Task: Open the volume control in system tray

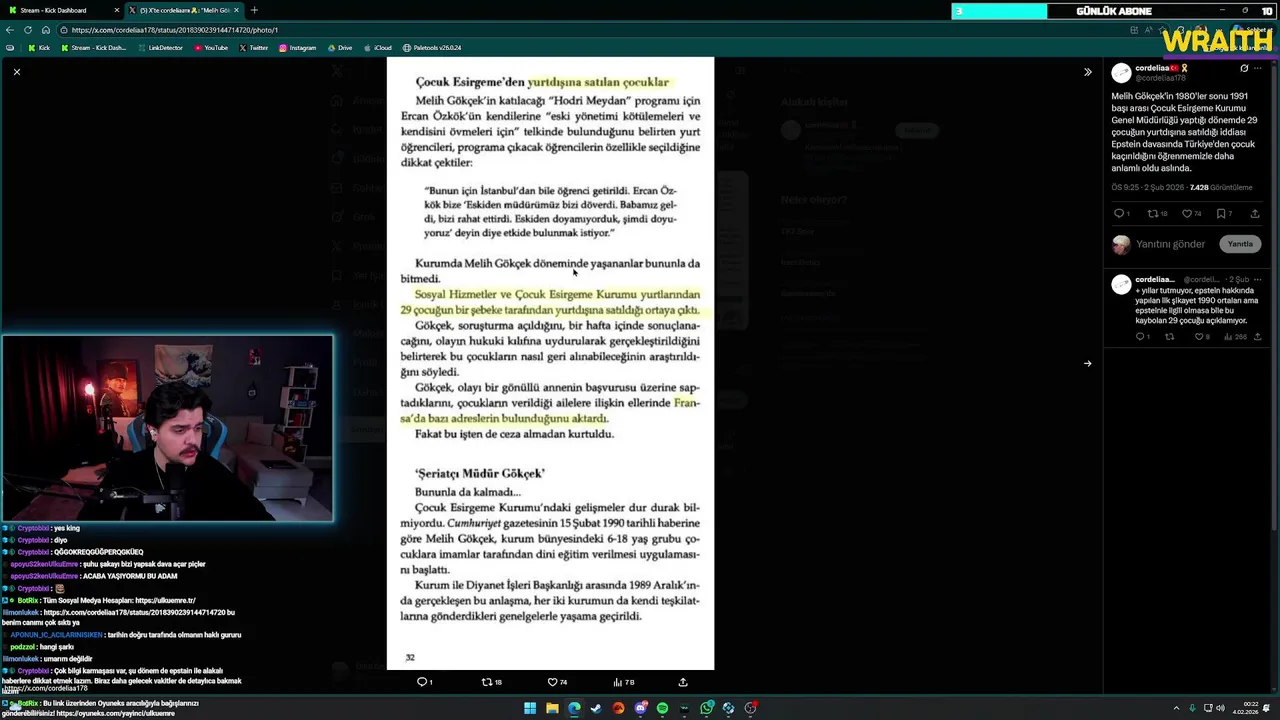Action: coord(1220,708)
